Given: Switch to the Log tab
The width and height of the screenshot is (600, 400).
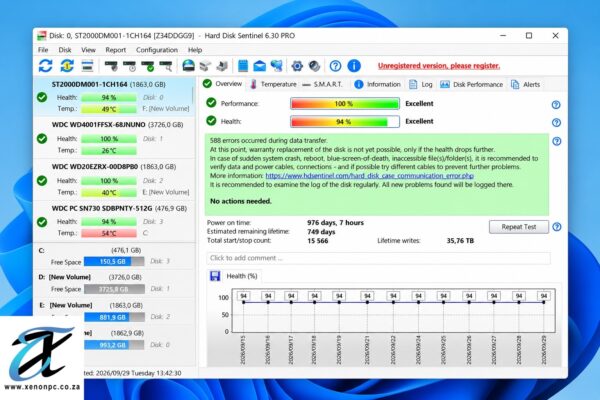Looking at the screenshot, I should click(x=421, y=84).
